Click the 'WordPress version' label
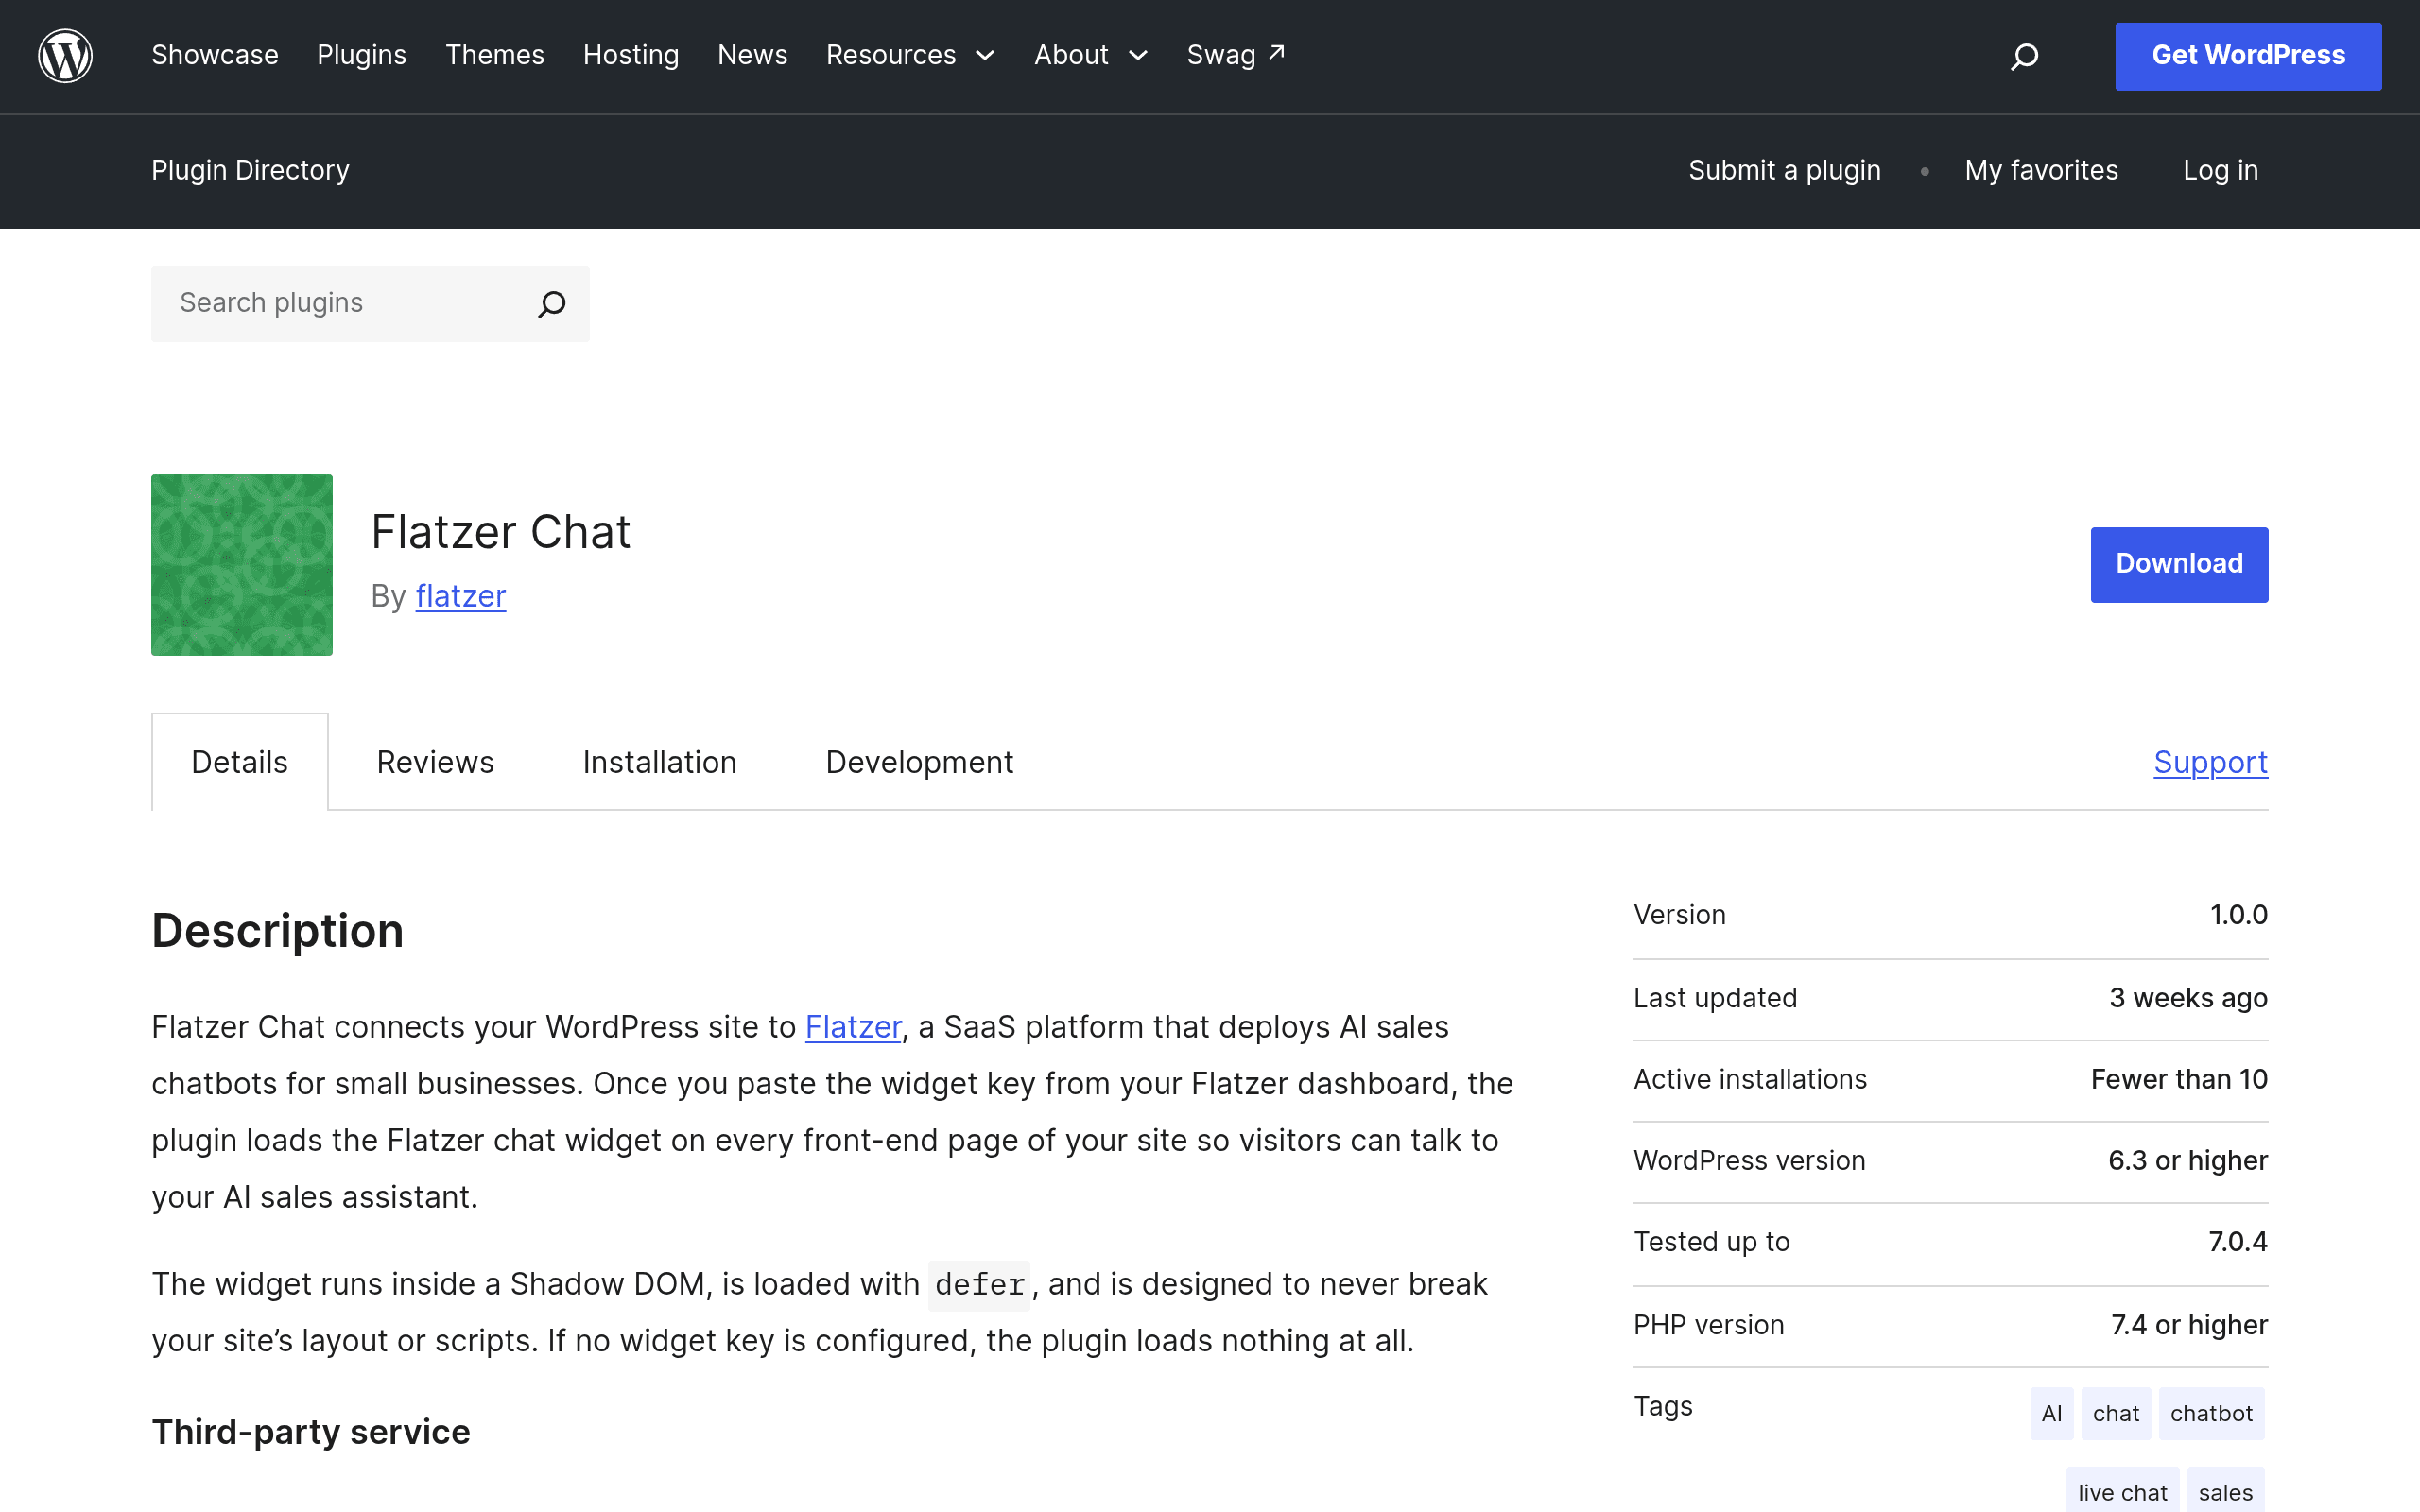 coord(1750,1160)
